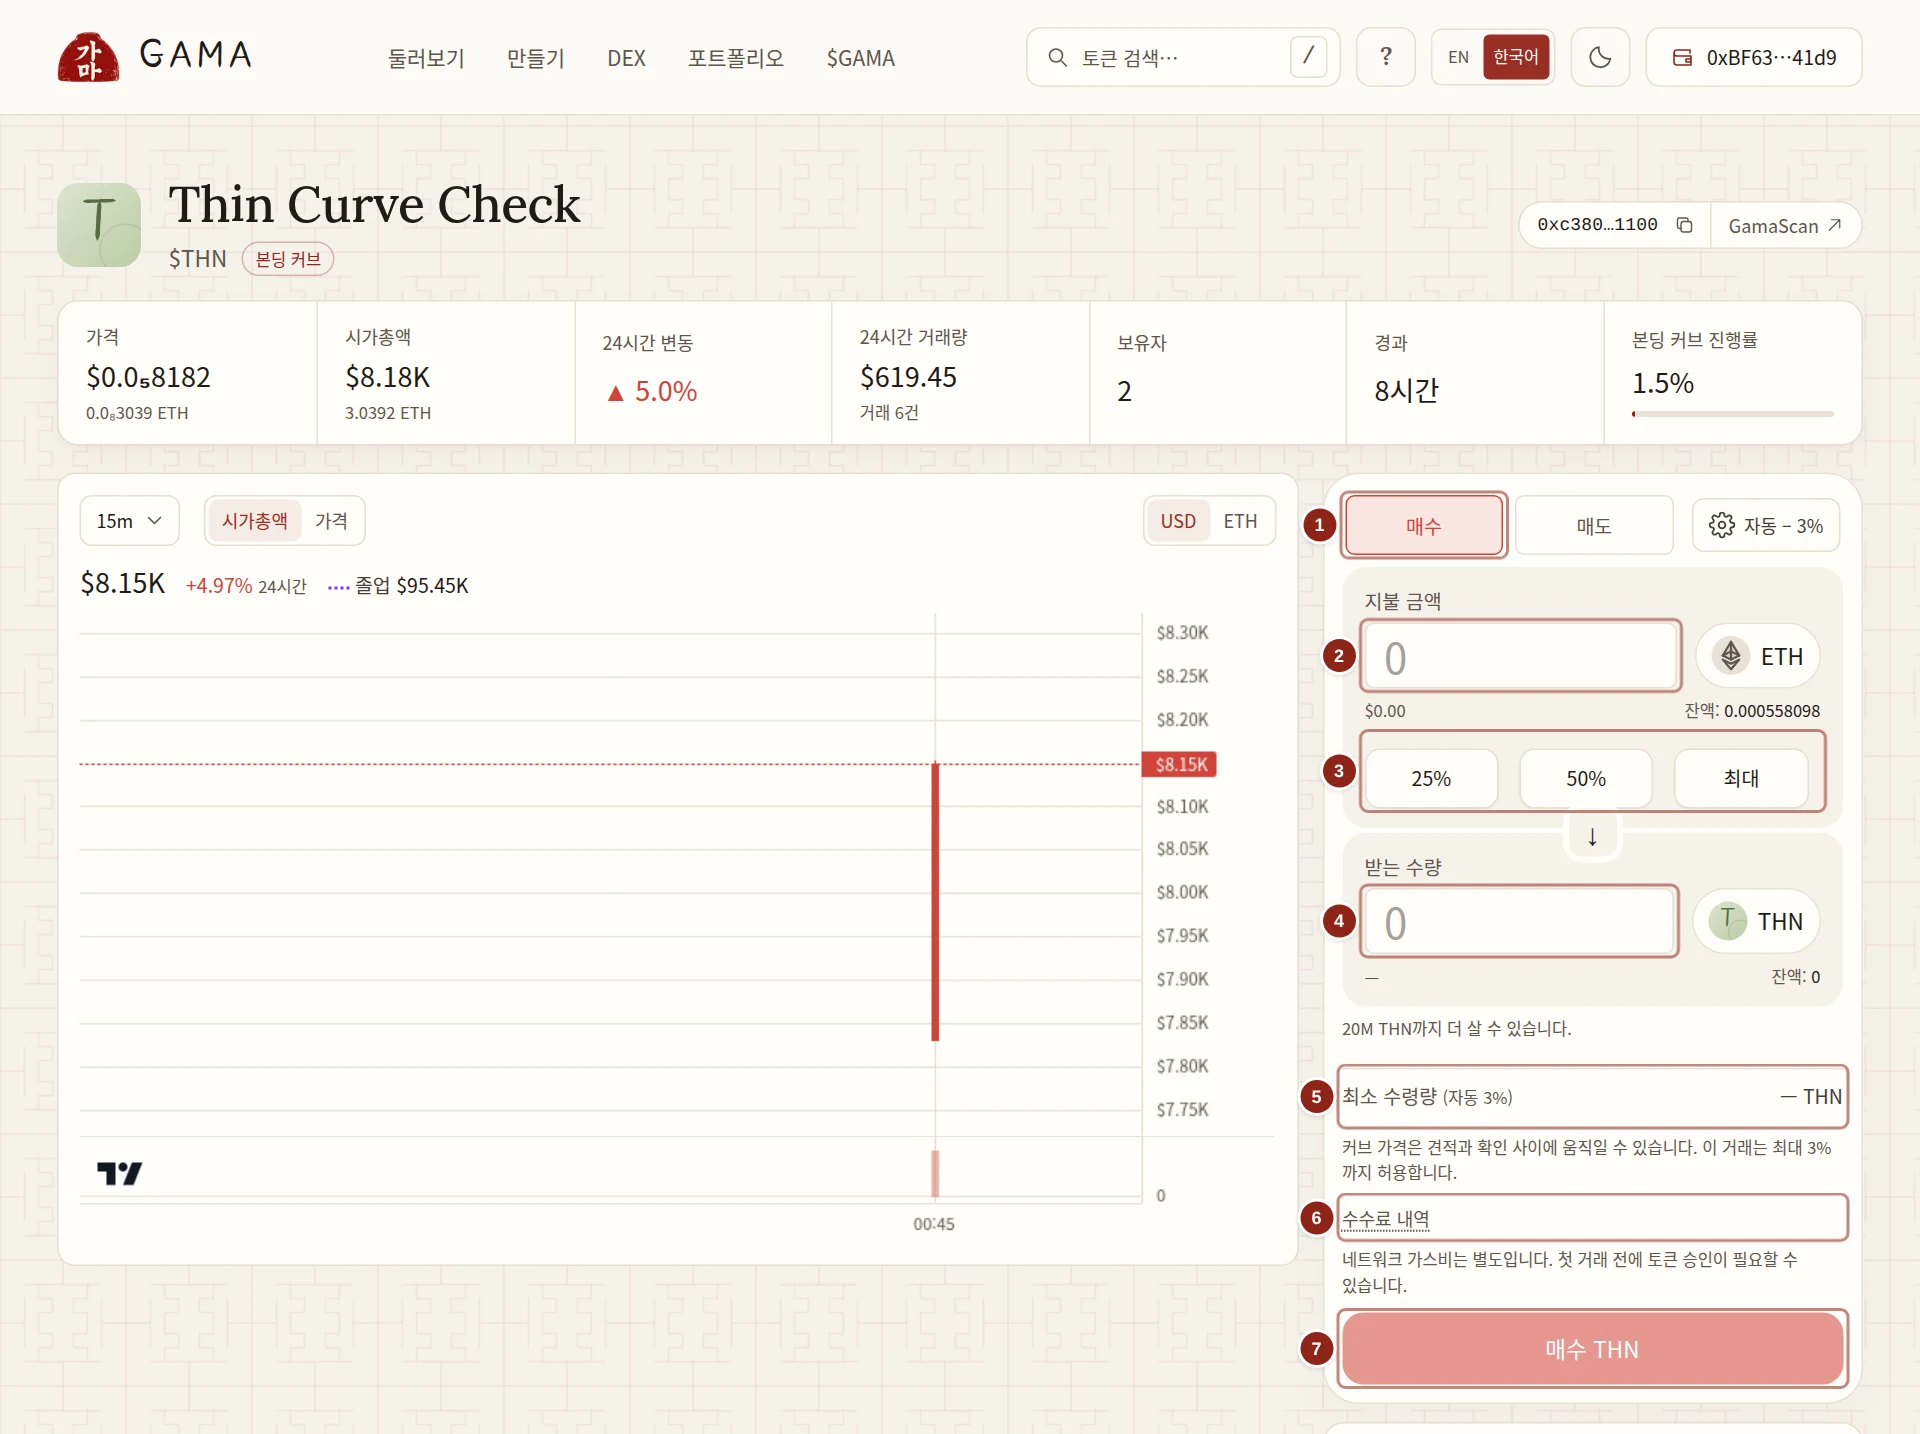This screenshot has height=1434, width=1920.
Task: Click the 25% amount button
Action: pos(1431,778)
